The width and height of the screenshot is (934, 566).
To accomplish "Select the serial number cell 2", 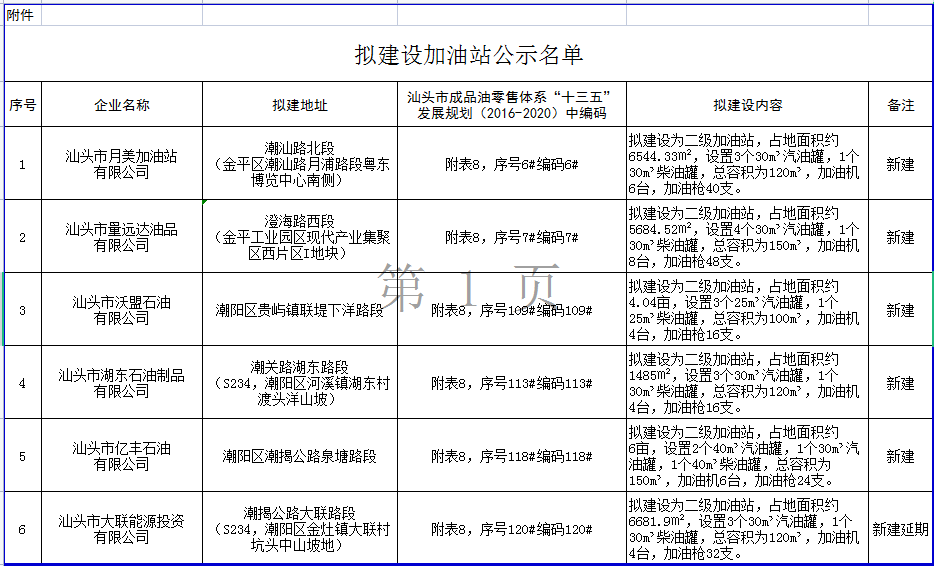I will tap(23, 237).
